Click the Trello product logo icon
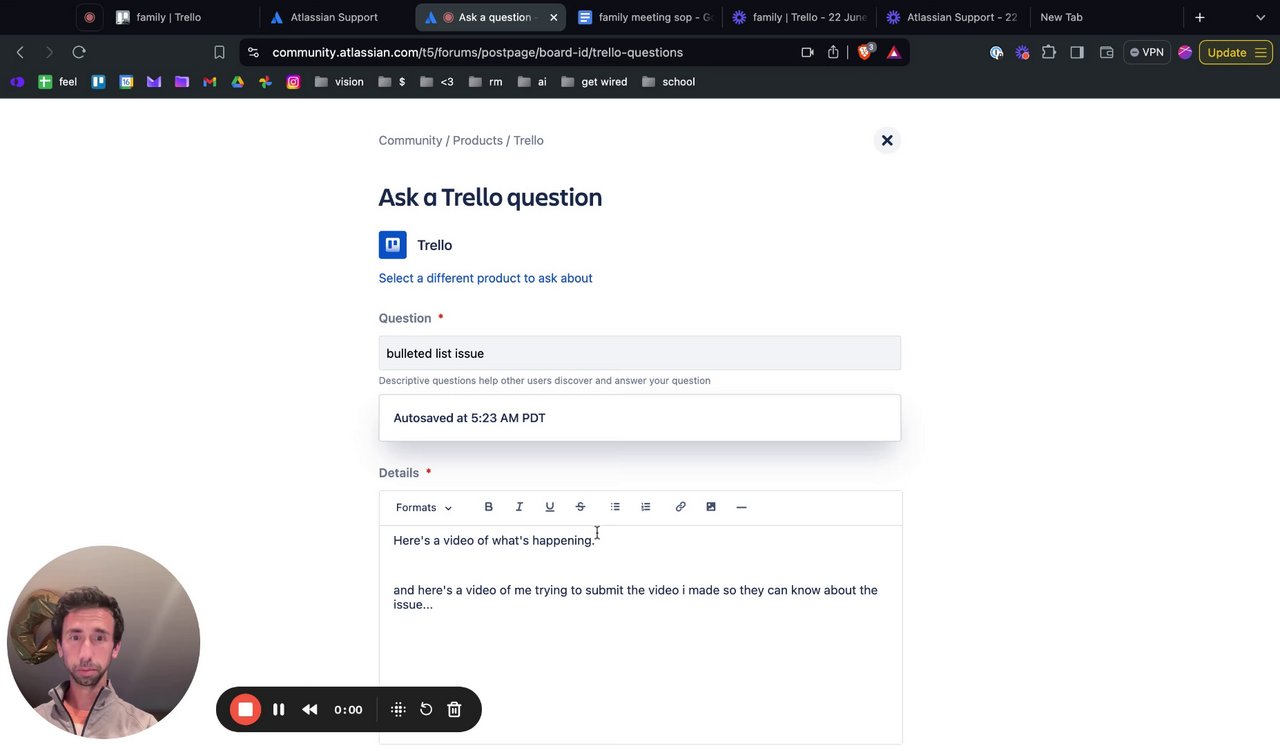1280x746 pixels. (x=392, y=245)
